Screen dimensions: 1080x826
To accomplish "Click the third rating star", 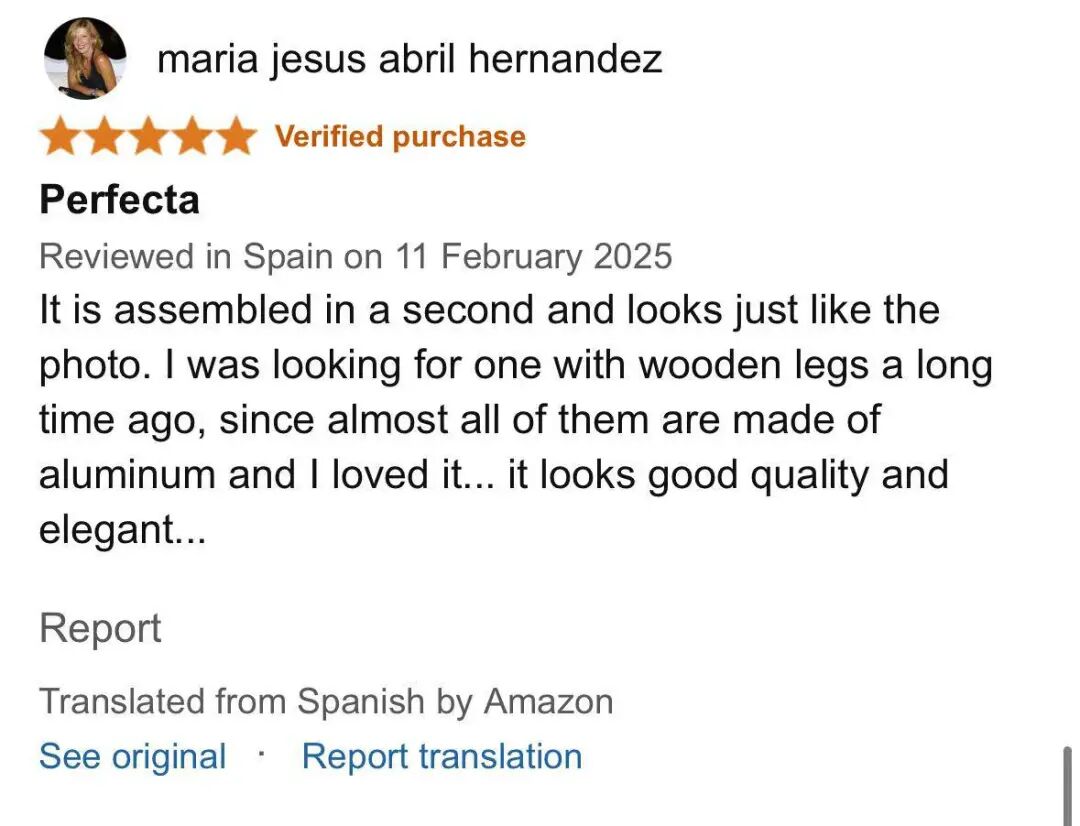I will pyautogui.click(x=147, y=137).
